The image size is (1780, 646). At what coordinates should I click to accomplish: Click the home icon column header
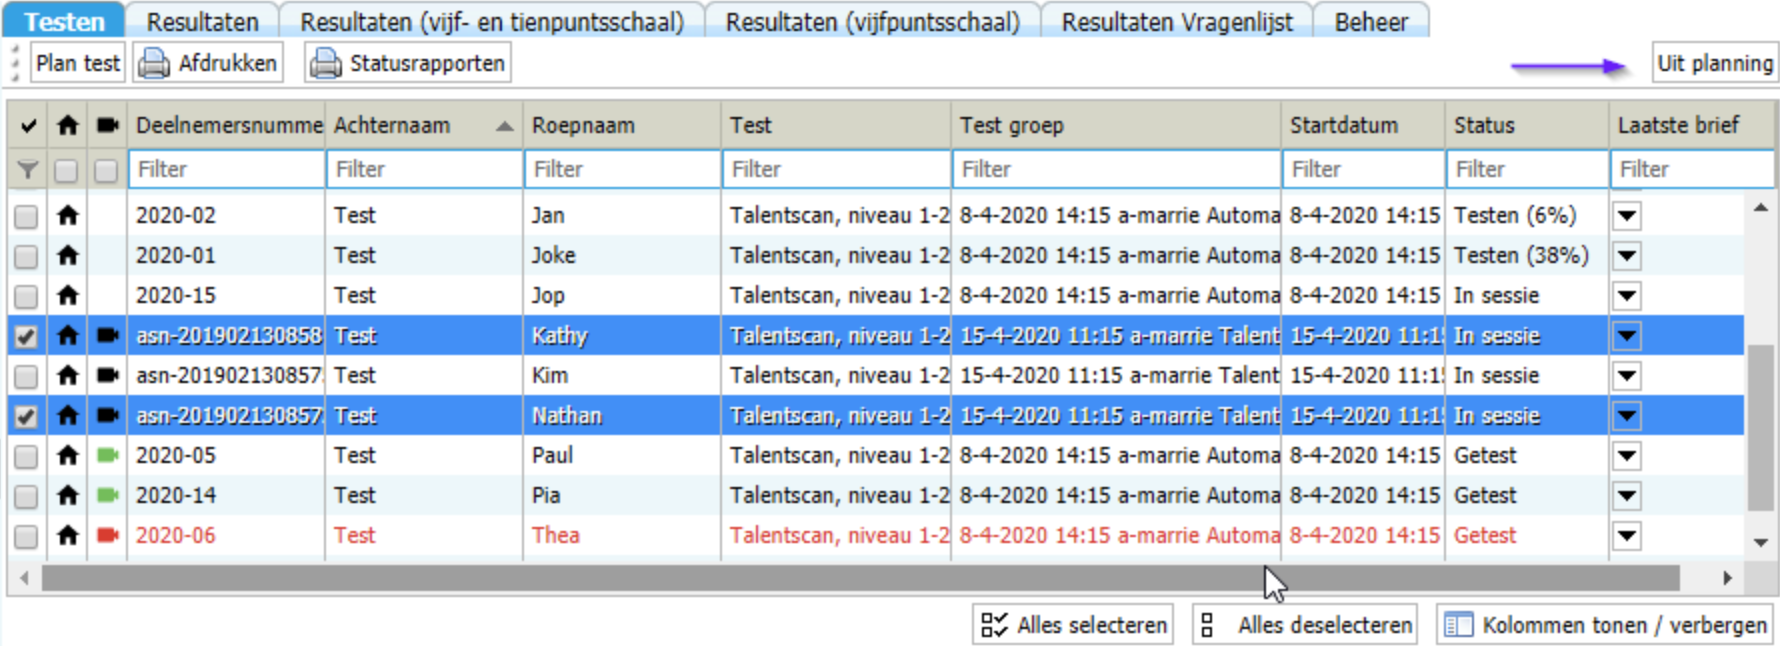[67, 125]
